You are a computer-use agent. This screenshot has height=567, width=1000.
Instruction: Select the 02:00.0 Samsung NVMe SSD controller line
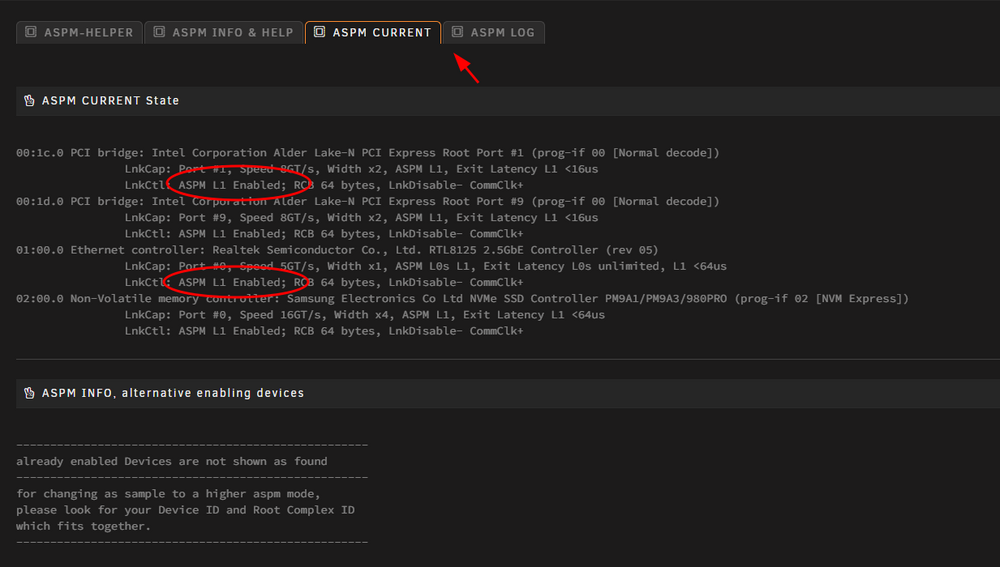[x=462, y=298]
